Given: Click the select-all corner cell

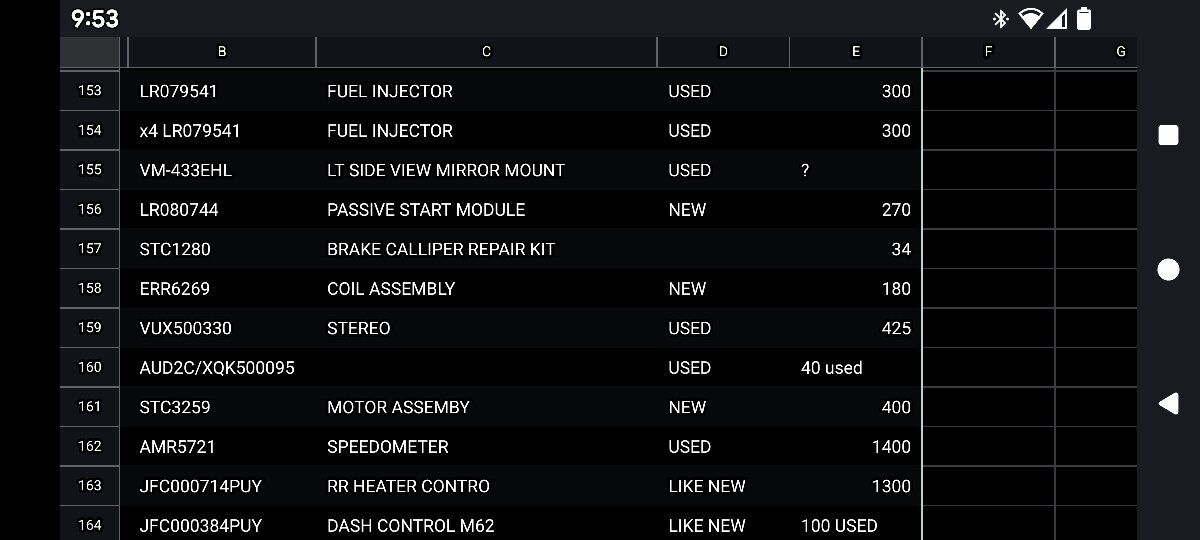Looking at the screenshot, I should [90, 52].
